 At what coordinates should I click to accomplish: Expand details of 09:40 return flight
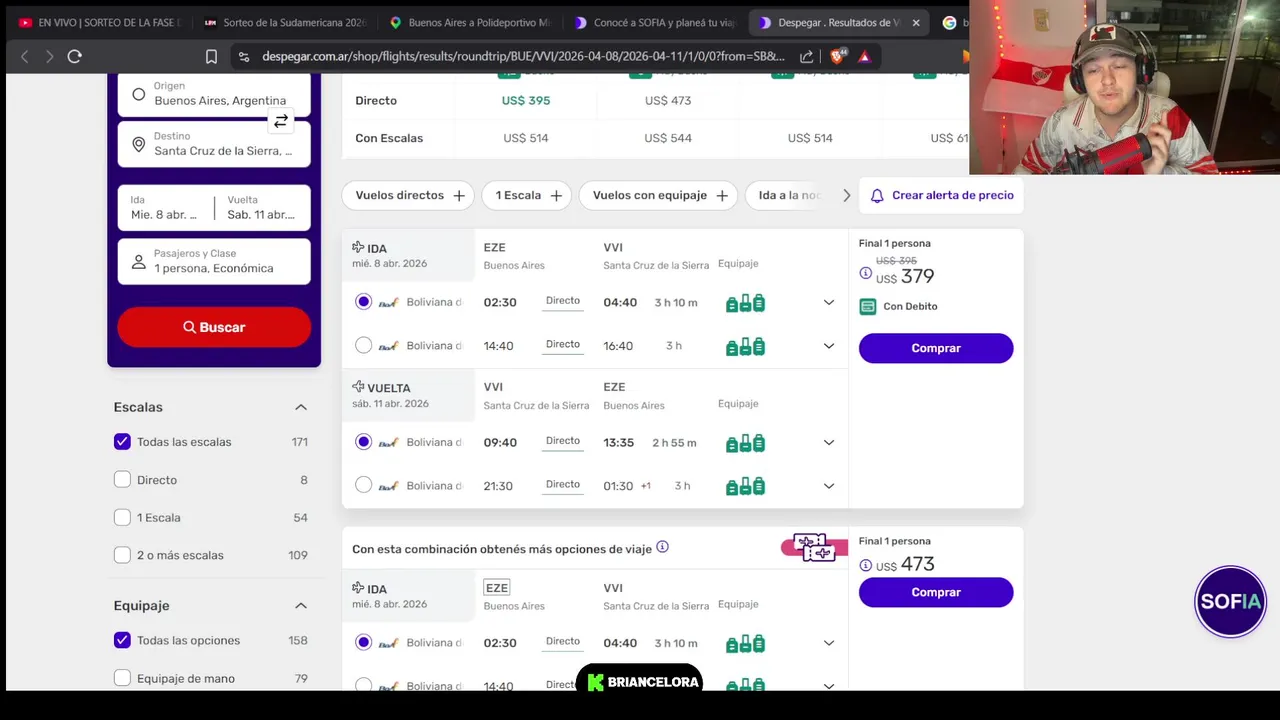(x=828, y=443)
